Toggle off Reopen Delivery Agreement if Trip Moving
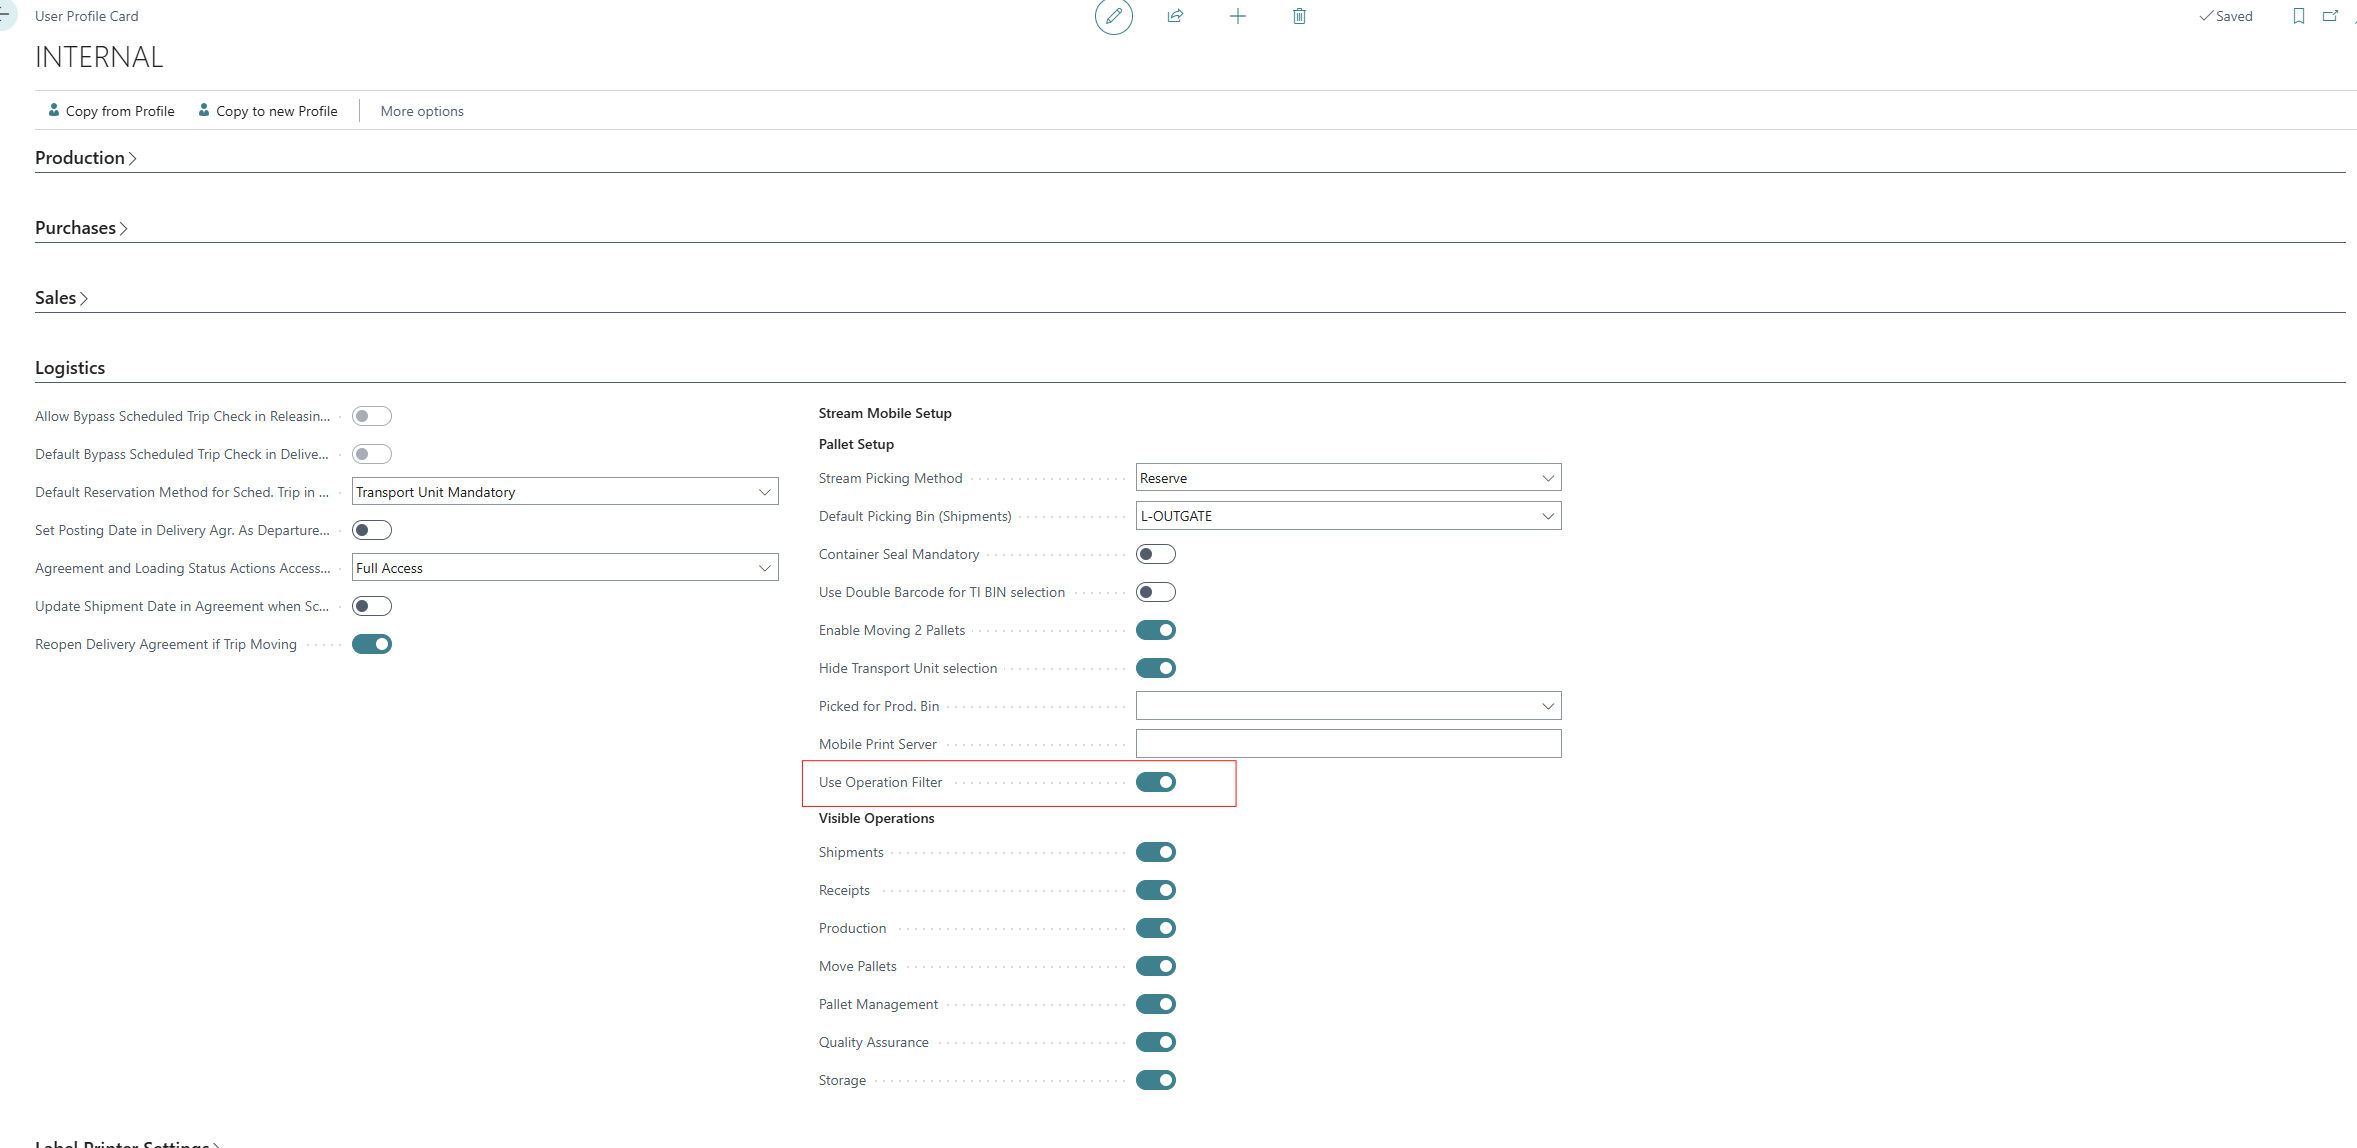2357x1148 pixels. click(x=371, y=644)
